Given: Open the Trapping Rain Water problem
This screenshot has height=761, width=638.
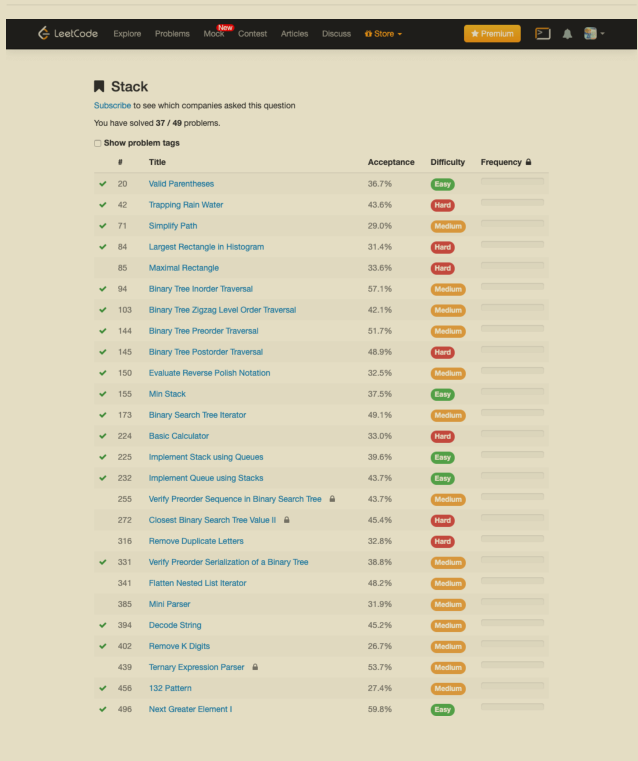Looking at the screenshot, I should coord(186,205).
